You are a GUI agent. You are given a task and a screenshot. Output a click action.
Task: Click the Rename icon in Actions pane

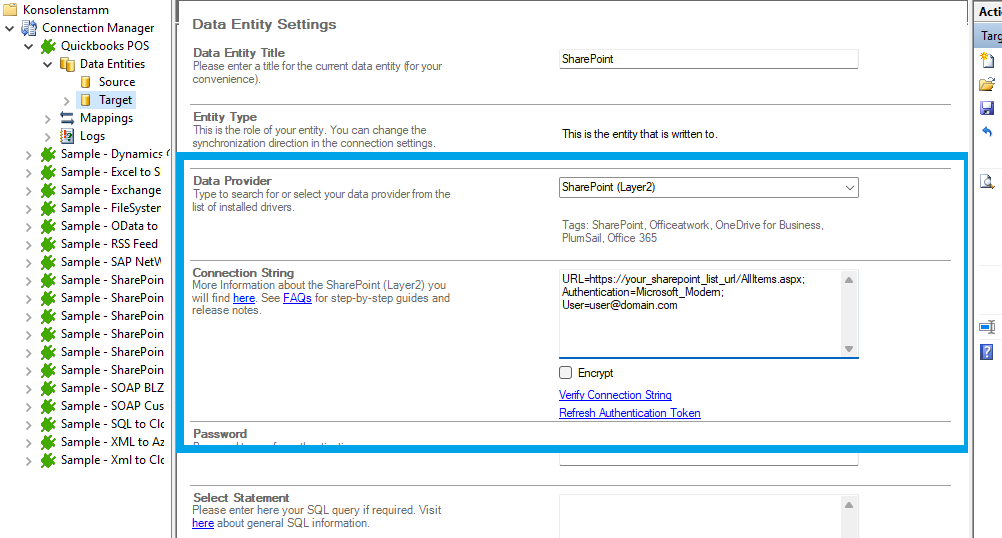tap(987, 327)
